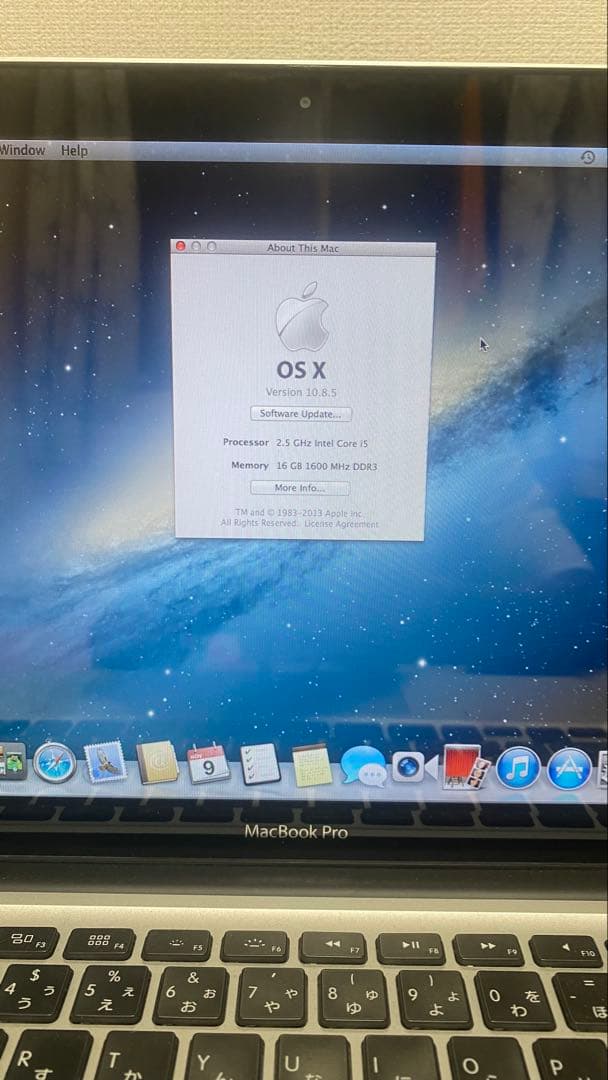This screenshot has width=608, height=1080.
Task: Open the Window menu
Action: pos(22,150)
